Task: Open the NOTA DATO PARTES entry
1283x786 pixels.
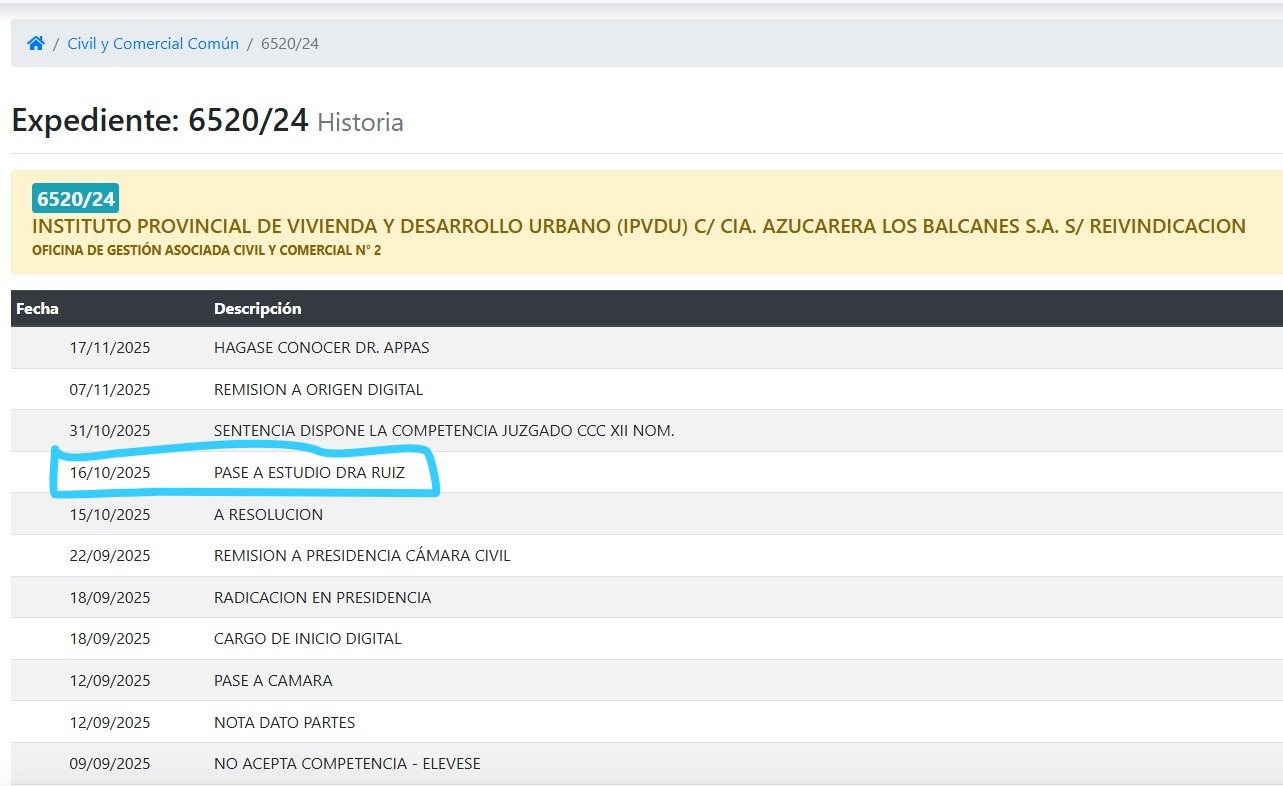Action: [284, 722]
